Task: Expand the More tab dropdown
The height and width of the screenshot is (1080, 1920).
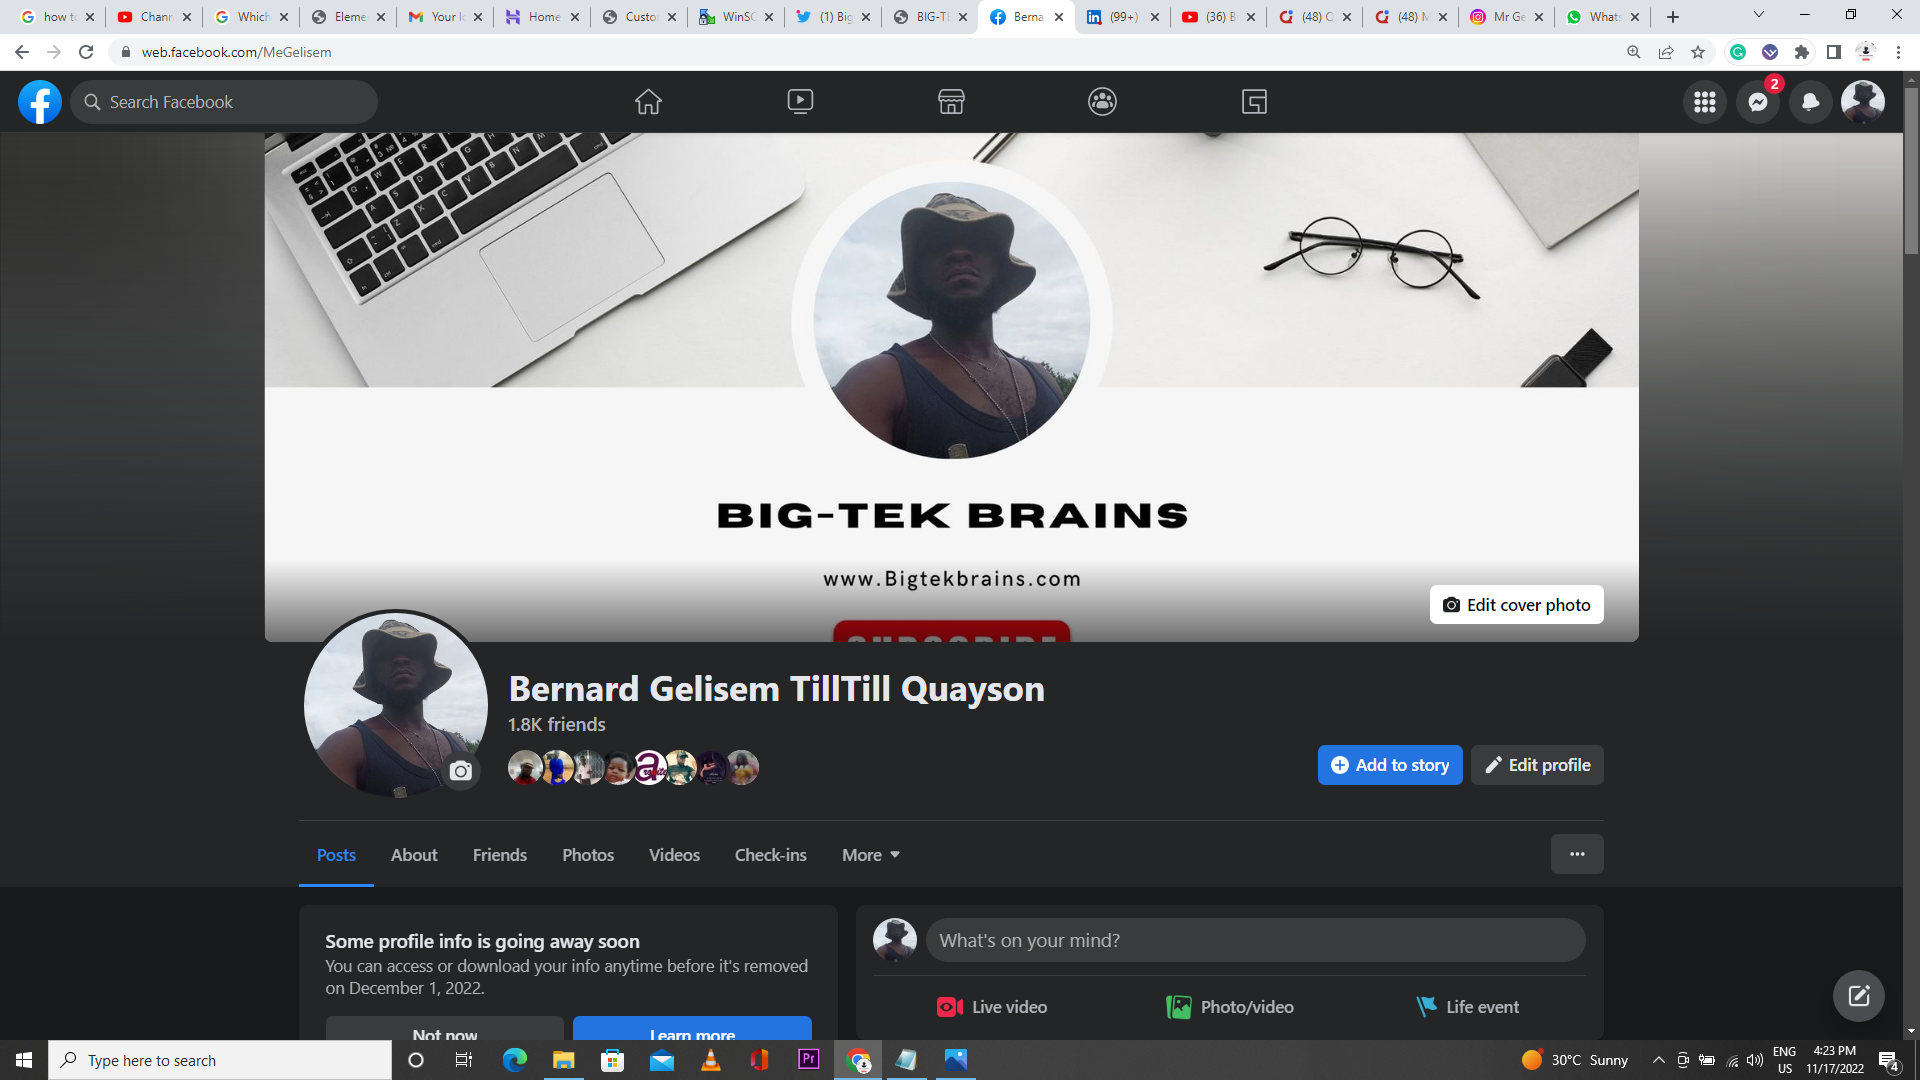Action: pyautogui.click(x=869, y=855)
